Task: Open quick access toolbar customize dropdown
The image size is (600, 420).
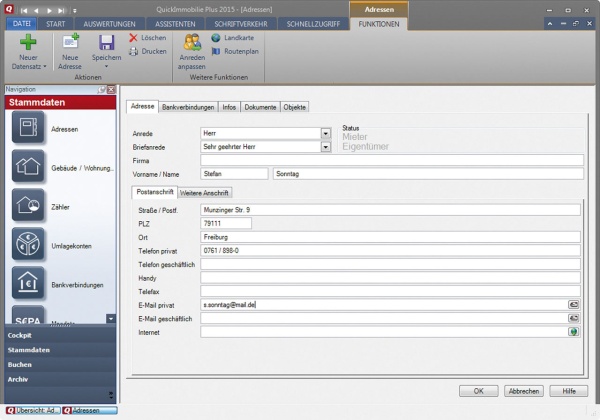Action: pyautogui.click(x=75, y=11)
